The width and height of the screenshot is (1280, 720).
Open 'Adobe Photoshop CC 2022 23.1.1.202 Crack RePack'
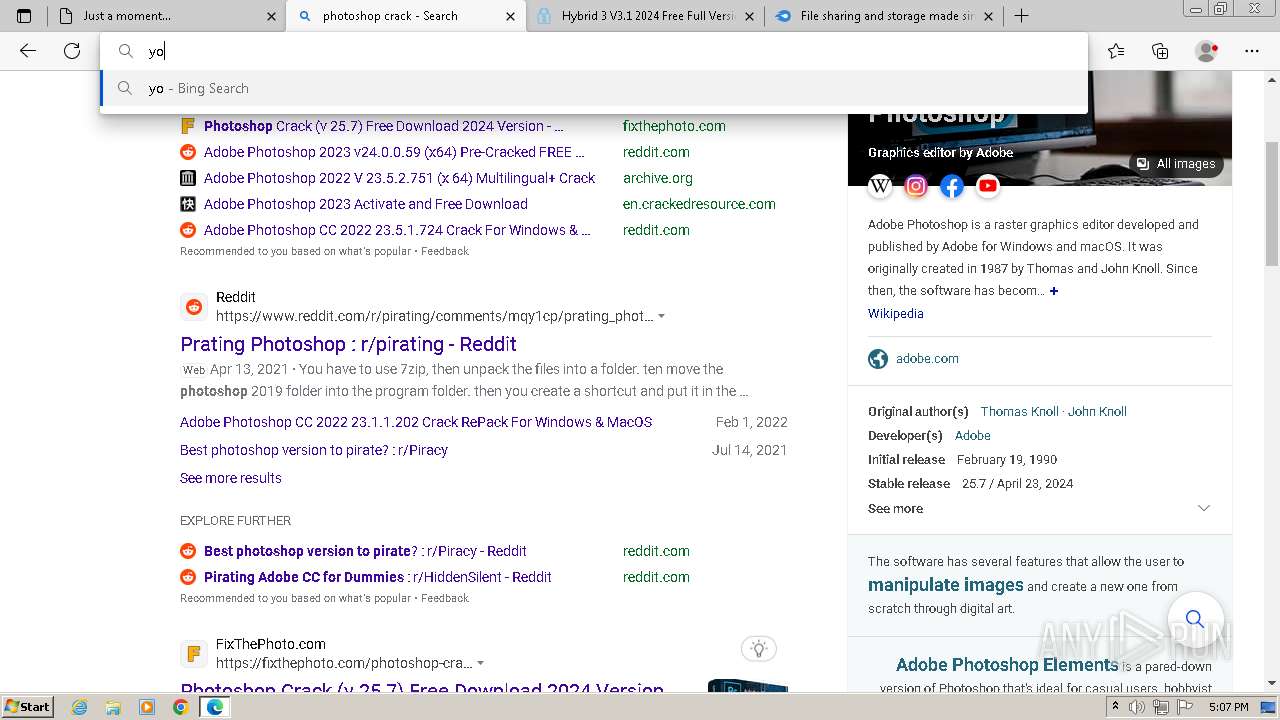click(416, 422)
